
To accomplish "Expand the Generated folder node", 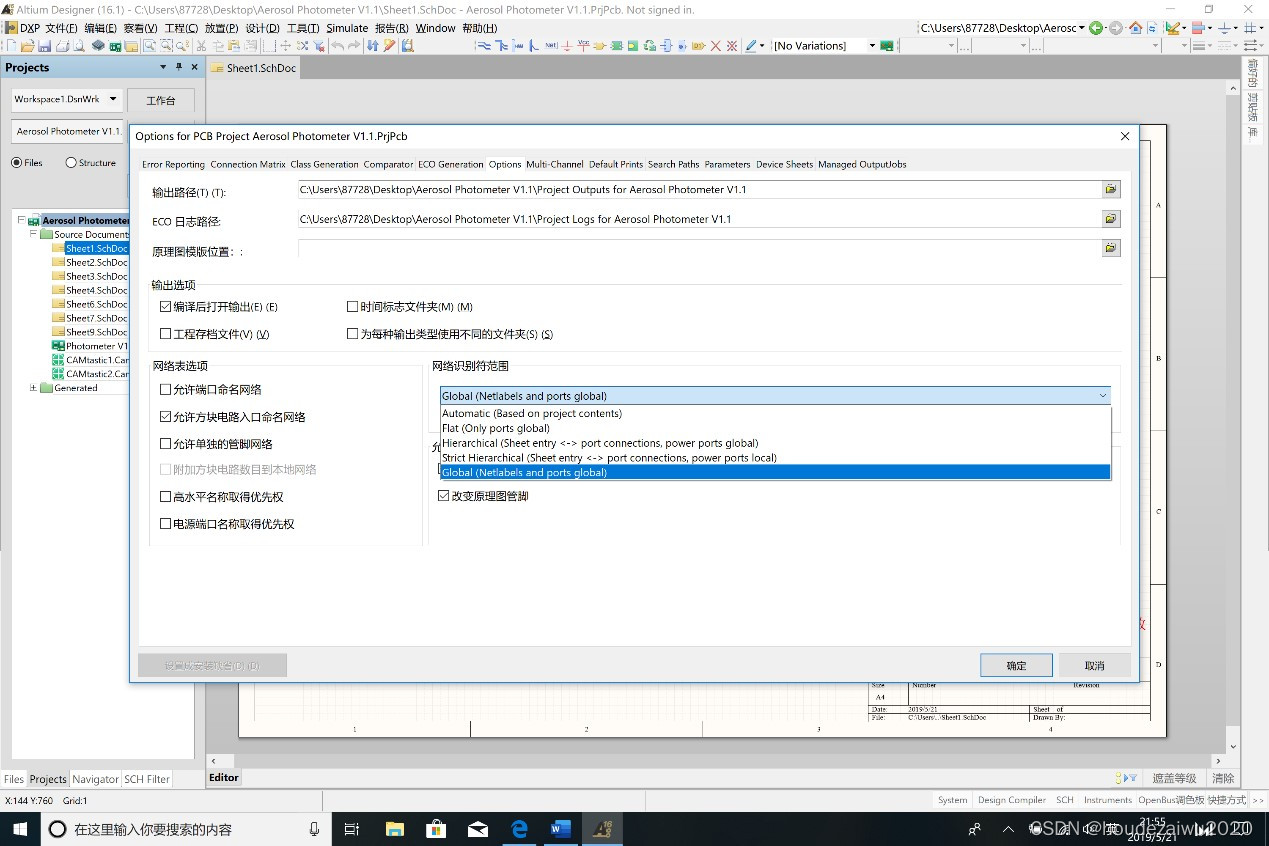I will coord(33,388).
